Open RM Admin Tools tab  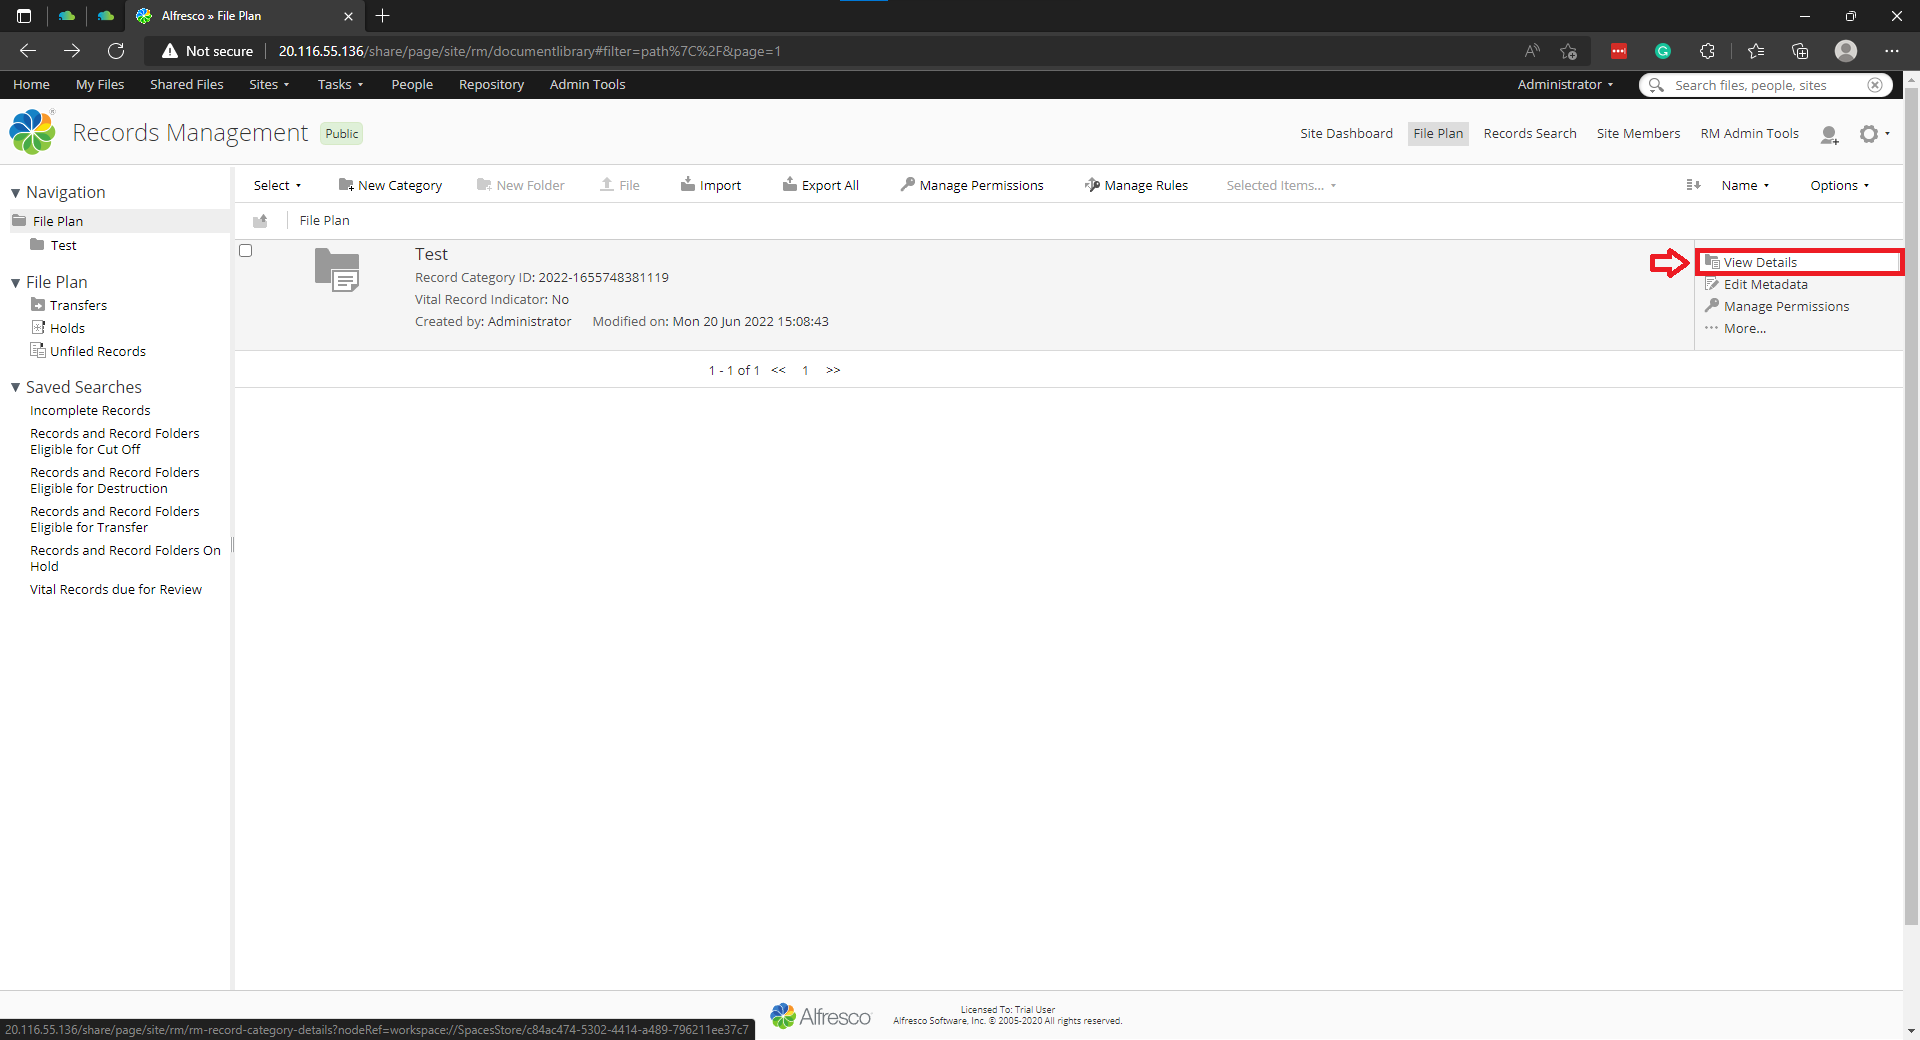coord(1749,133)
